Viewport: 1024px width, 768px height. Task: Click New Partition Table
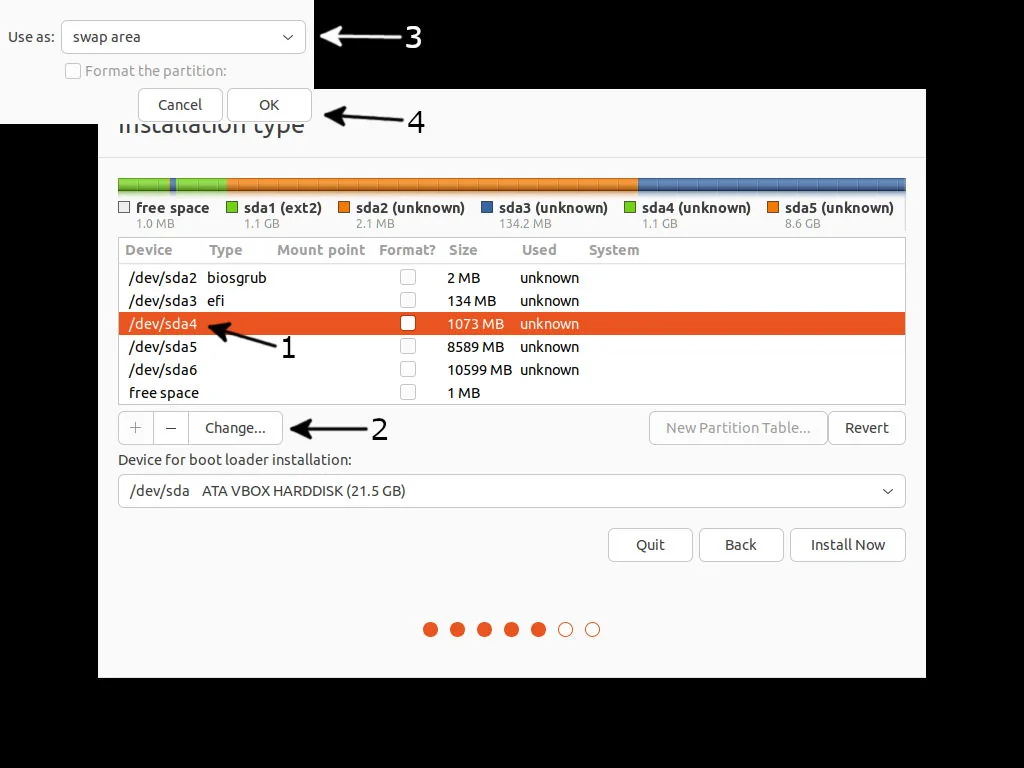point(738,427)
